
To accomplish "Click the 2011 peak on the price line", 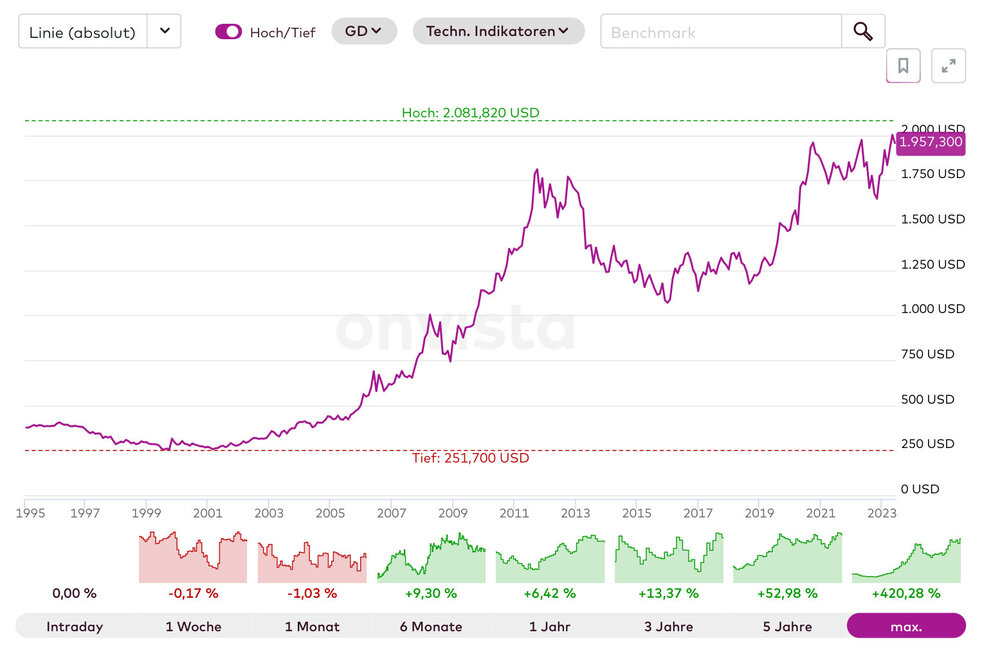I will tap(537, 170).
